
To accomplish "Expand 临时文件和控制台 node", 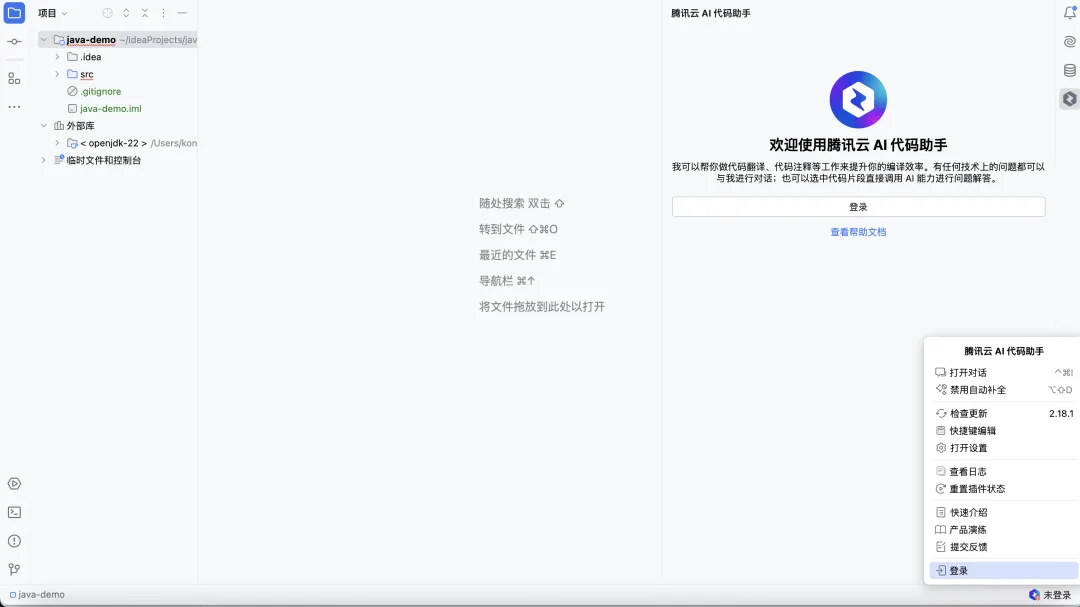I will tap(43, 161).
